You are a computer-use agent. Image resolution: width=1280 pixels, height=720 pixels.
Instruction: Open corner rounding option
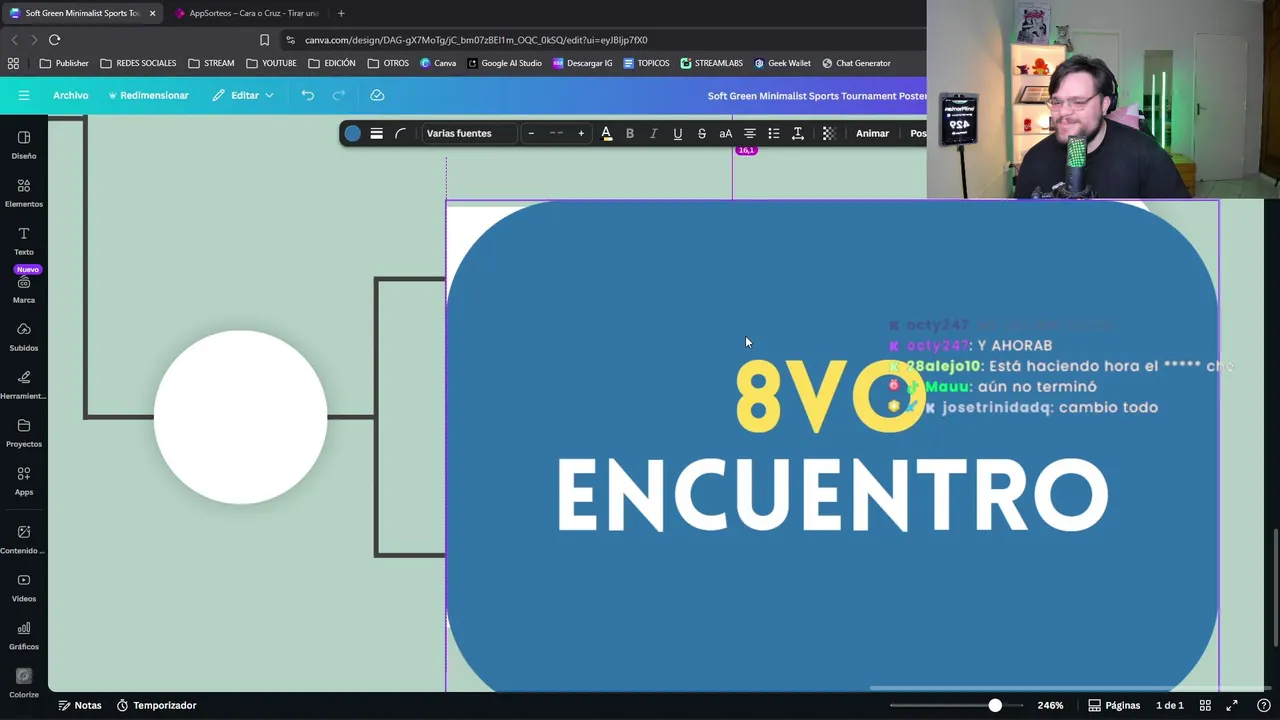[400, 133]
